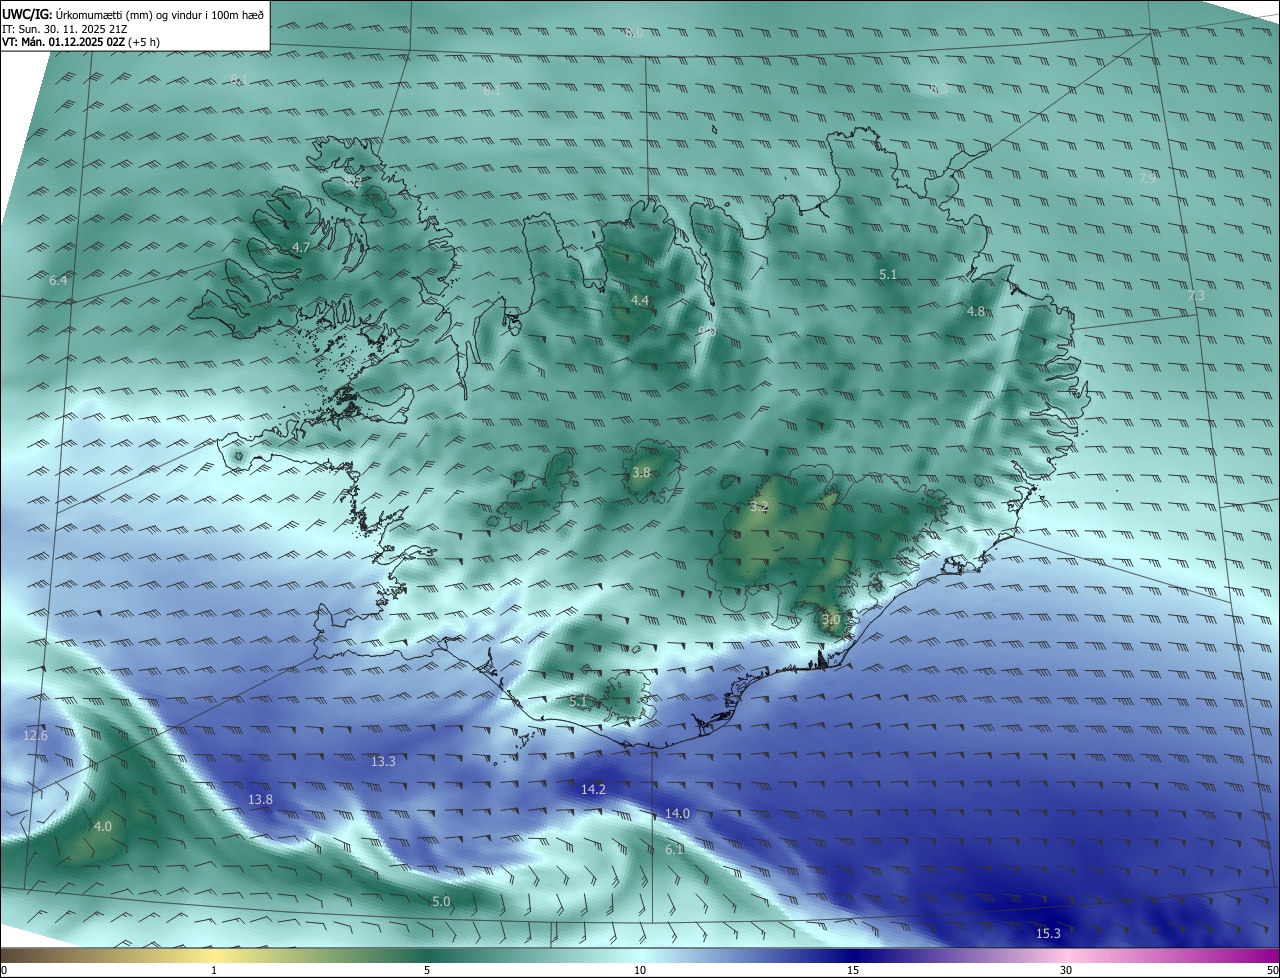The width and height of the screenshot is (1280, 978).
Task: Click the color scale tick label 1
Action: [214, 970]
